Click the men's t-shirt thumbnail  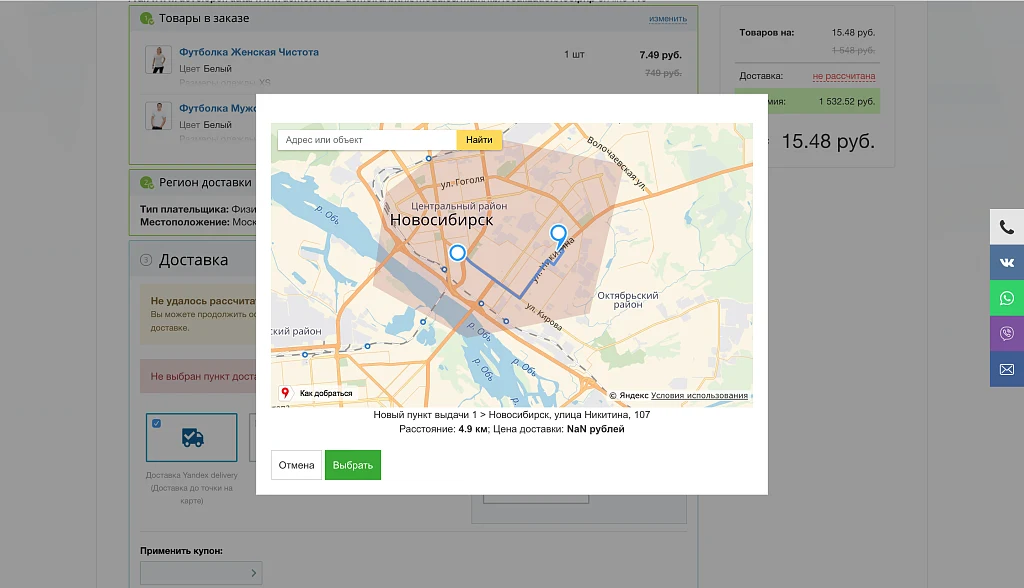tap(158, 116)
